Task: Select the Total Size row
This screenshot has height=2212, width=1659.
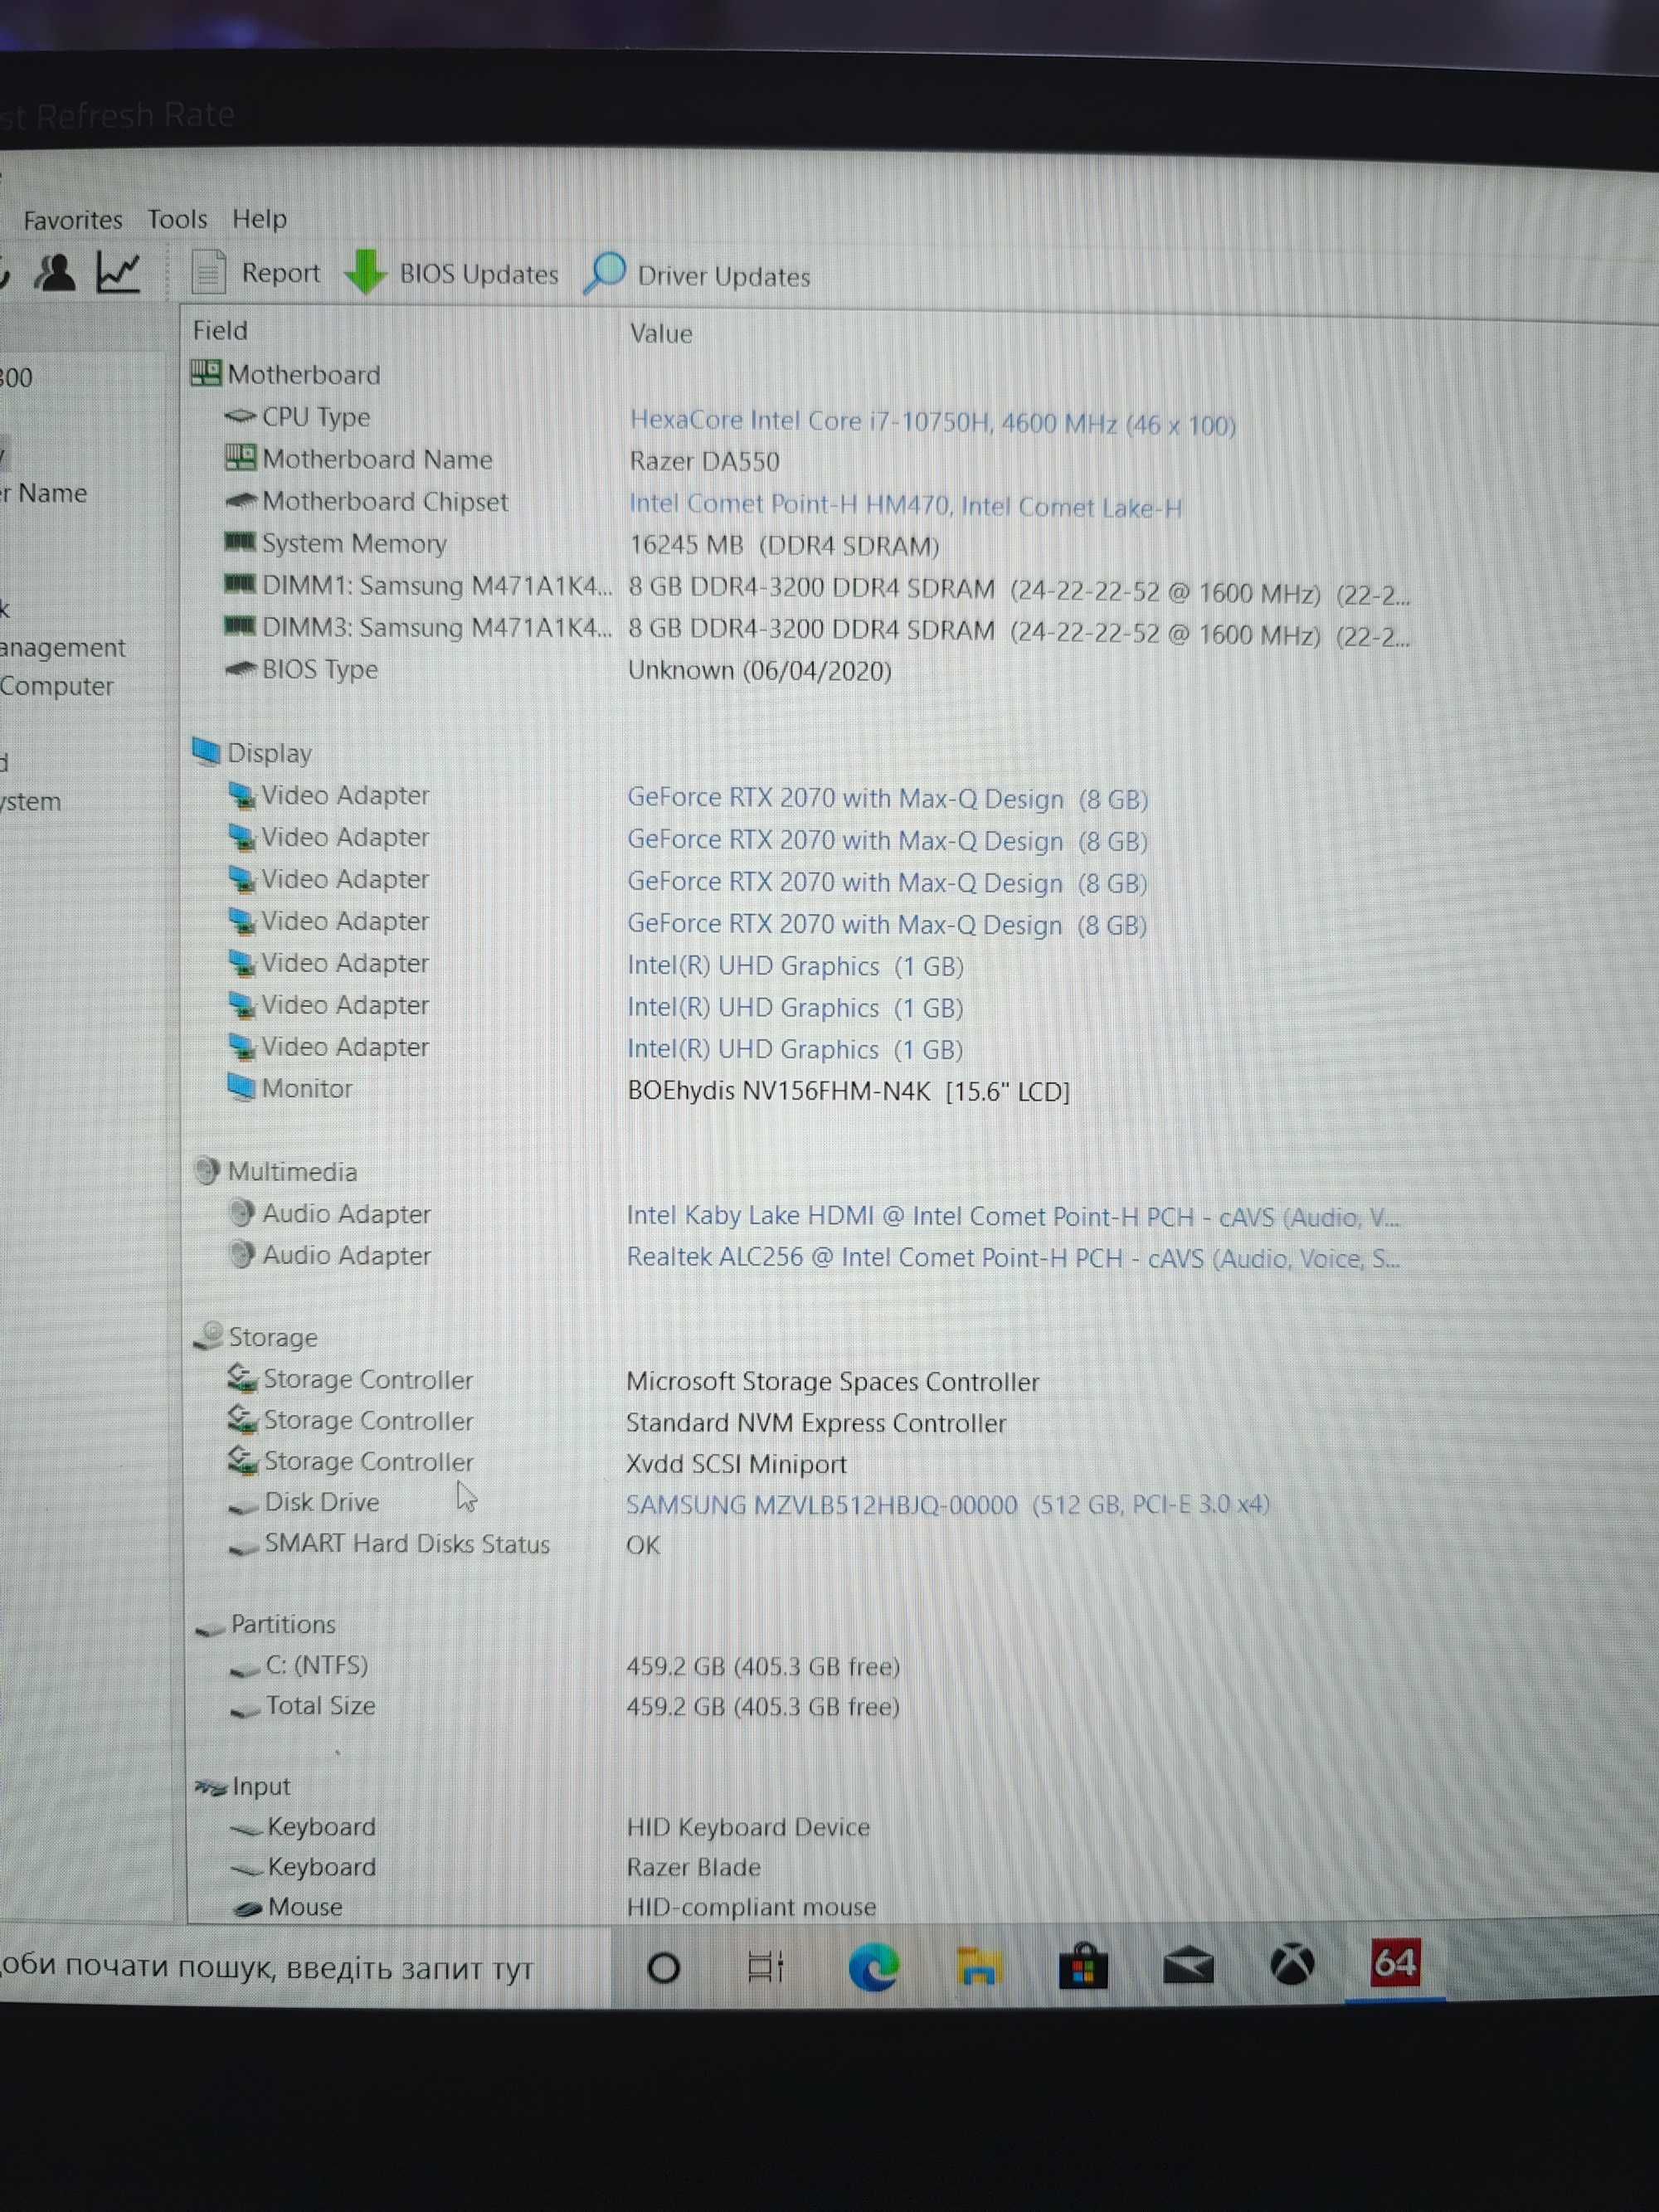Action: [x=565, y=1706]
